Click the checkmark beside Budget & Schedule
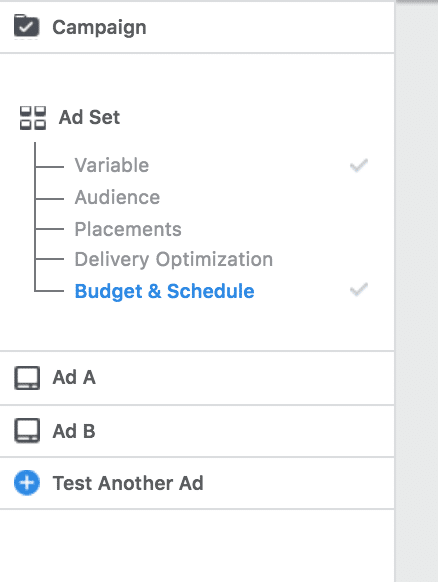This screenshot has height=582, width=438. click(359, 290)
